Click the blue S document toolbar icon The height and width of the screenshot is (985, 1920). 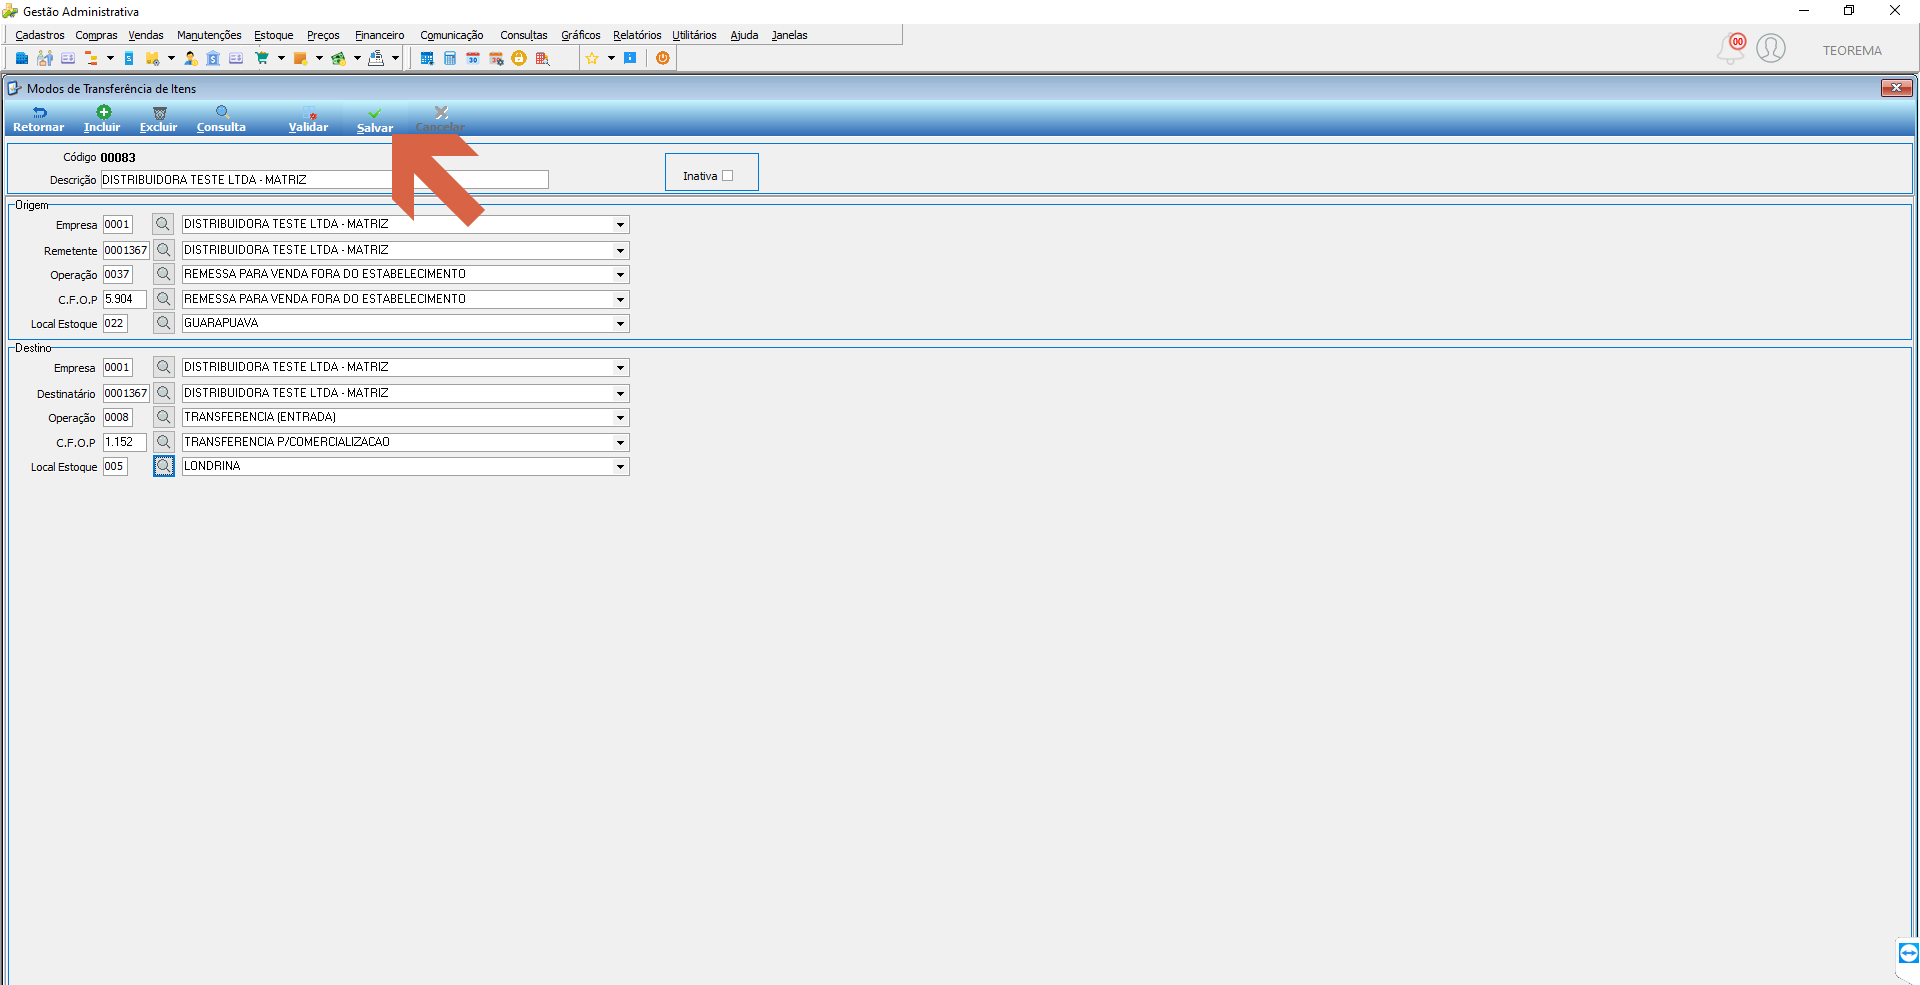pos(129,58)
